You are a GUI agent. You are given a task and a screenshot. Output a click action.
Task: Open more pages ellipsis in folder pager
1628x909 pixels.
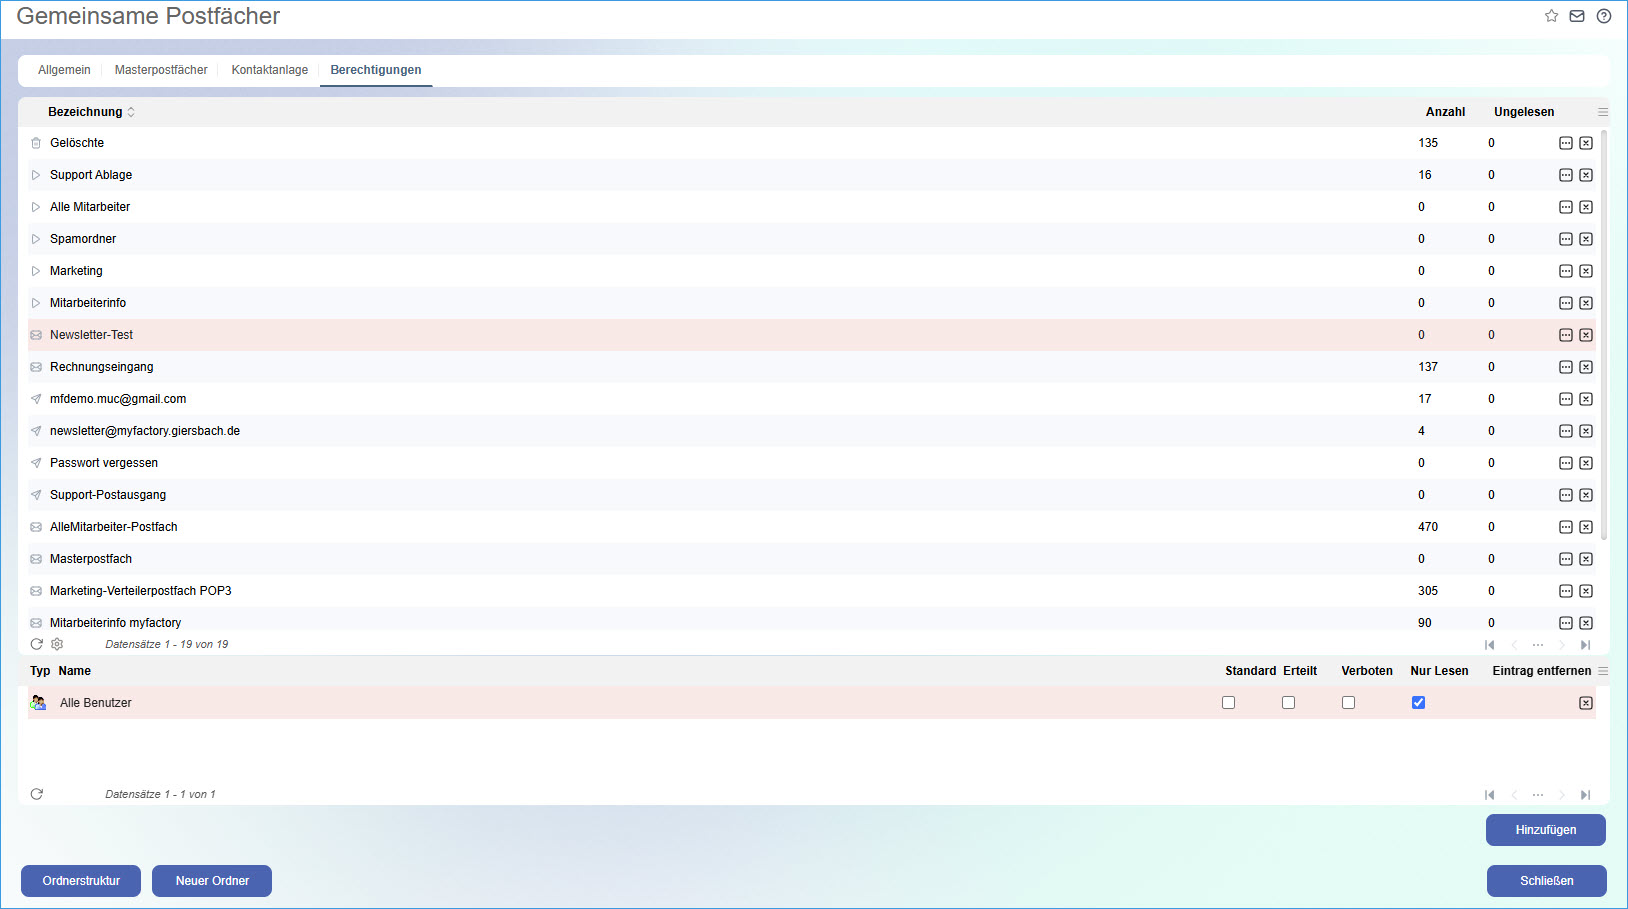coord(1538,645)
